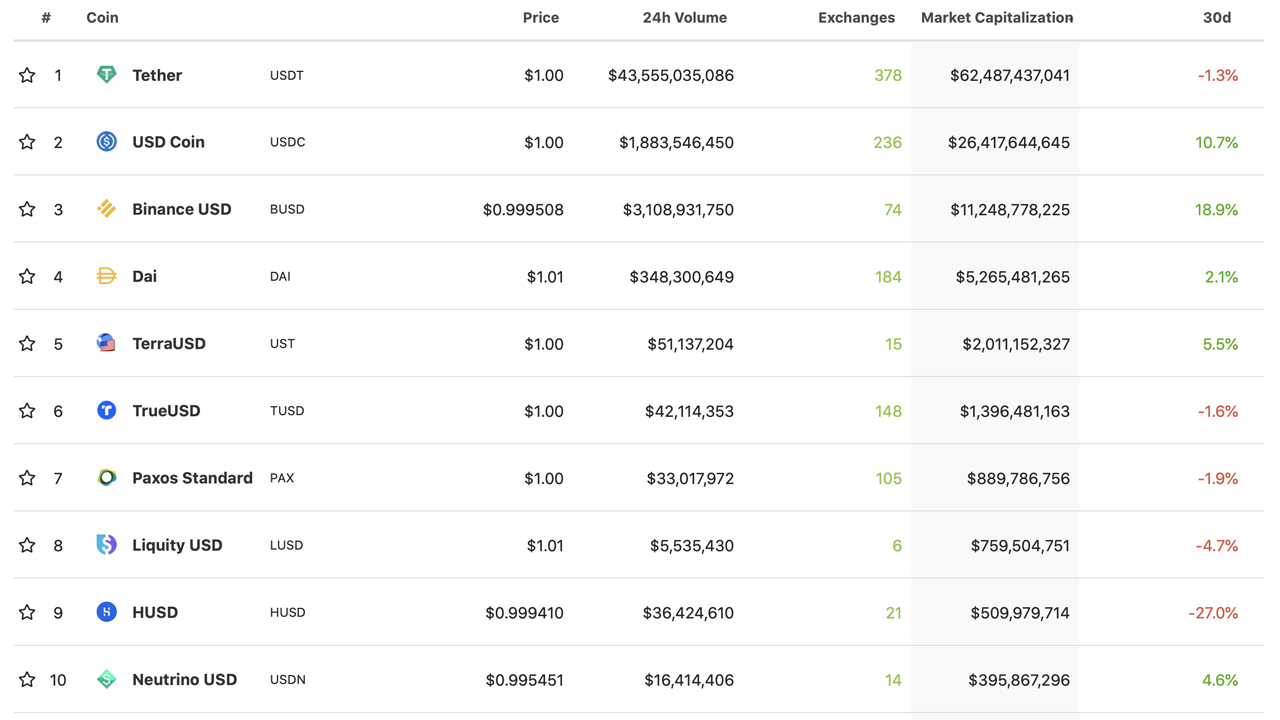This screenshot has height=720, width=1280.
Task: Select the LUSD ticker text
Action: [286, 545]
